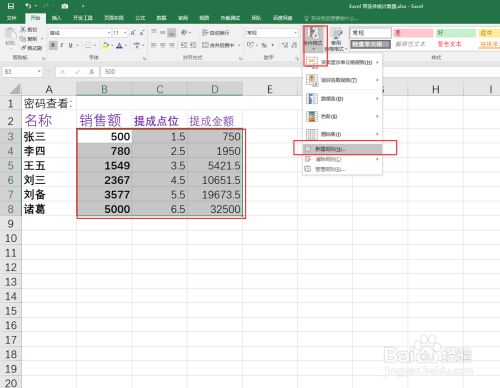Click the Bad red cell style

coord(413,33)
